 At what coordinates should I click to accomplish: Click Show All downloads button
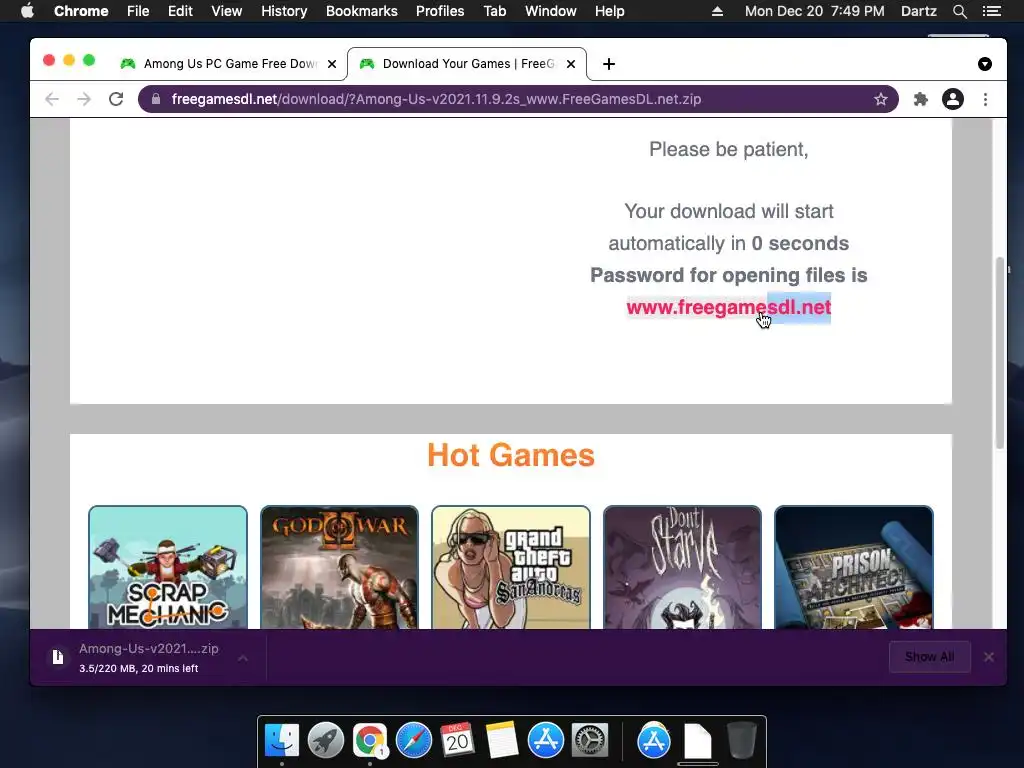929,657
